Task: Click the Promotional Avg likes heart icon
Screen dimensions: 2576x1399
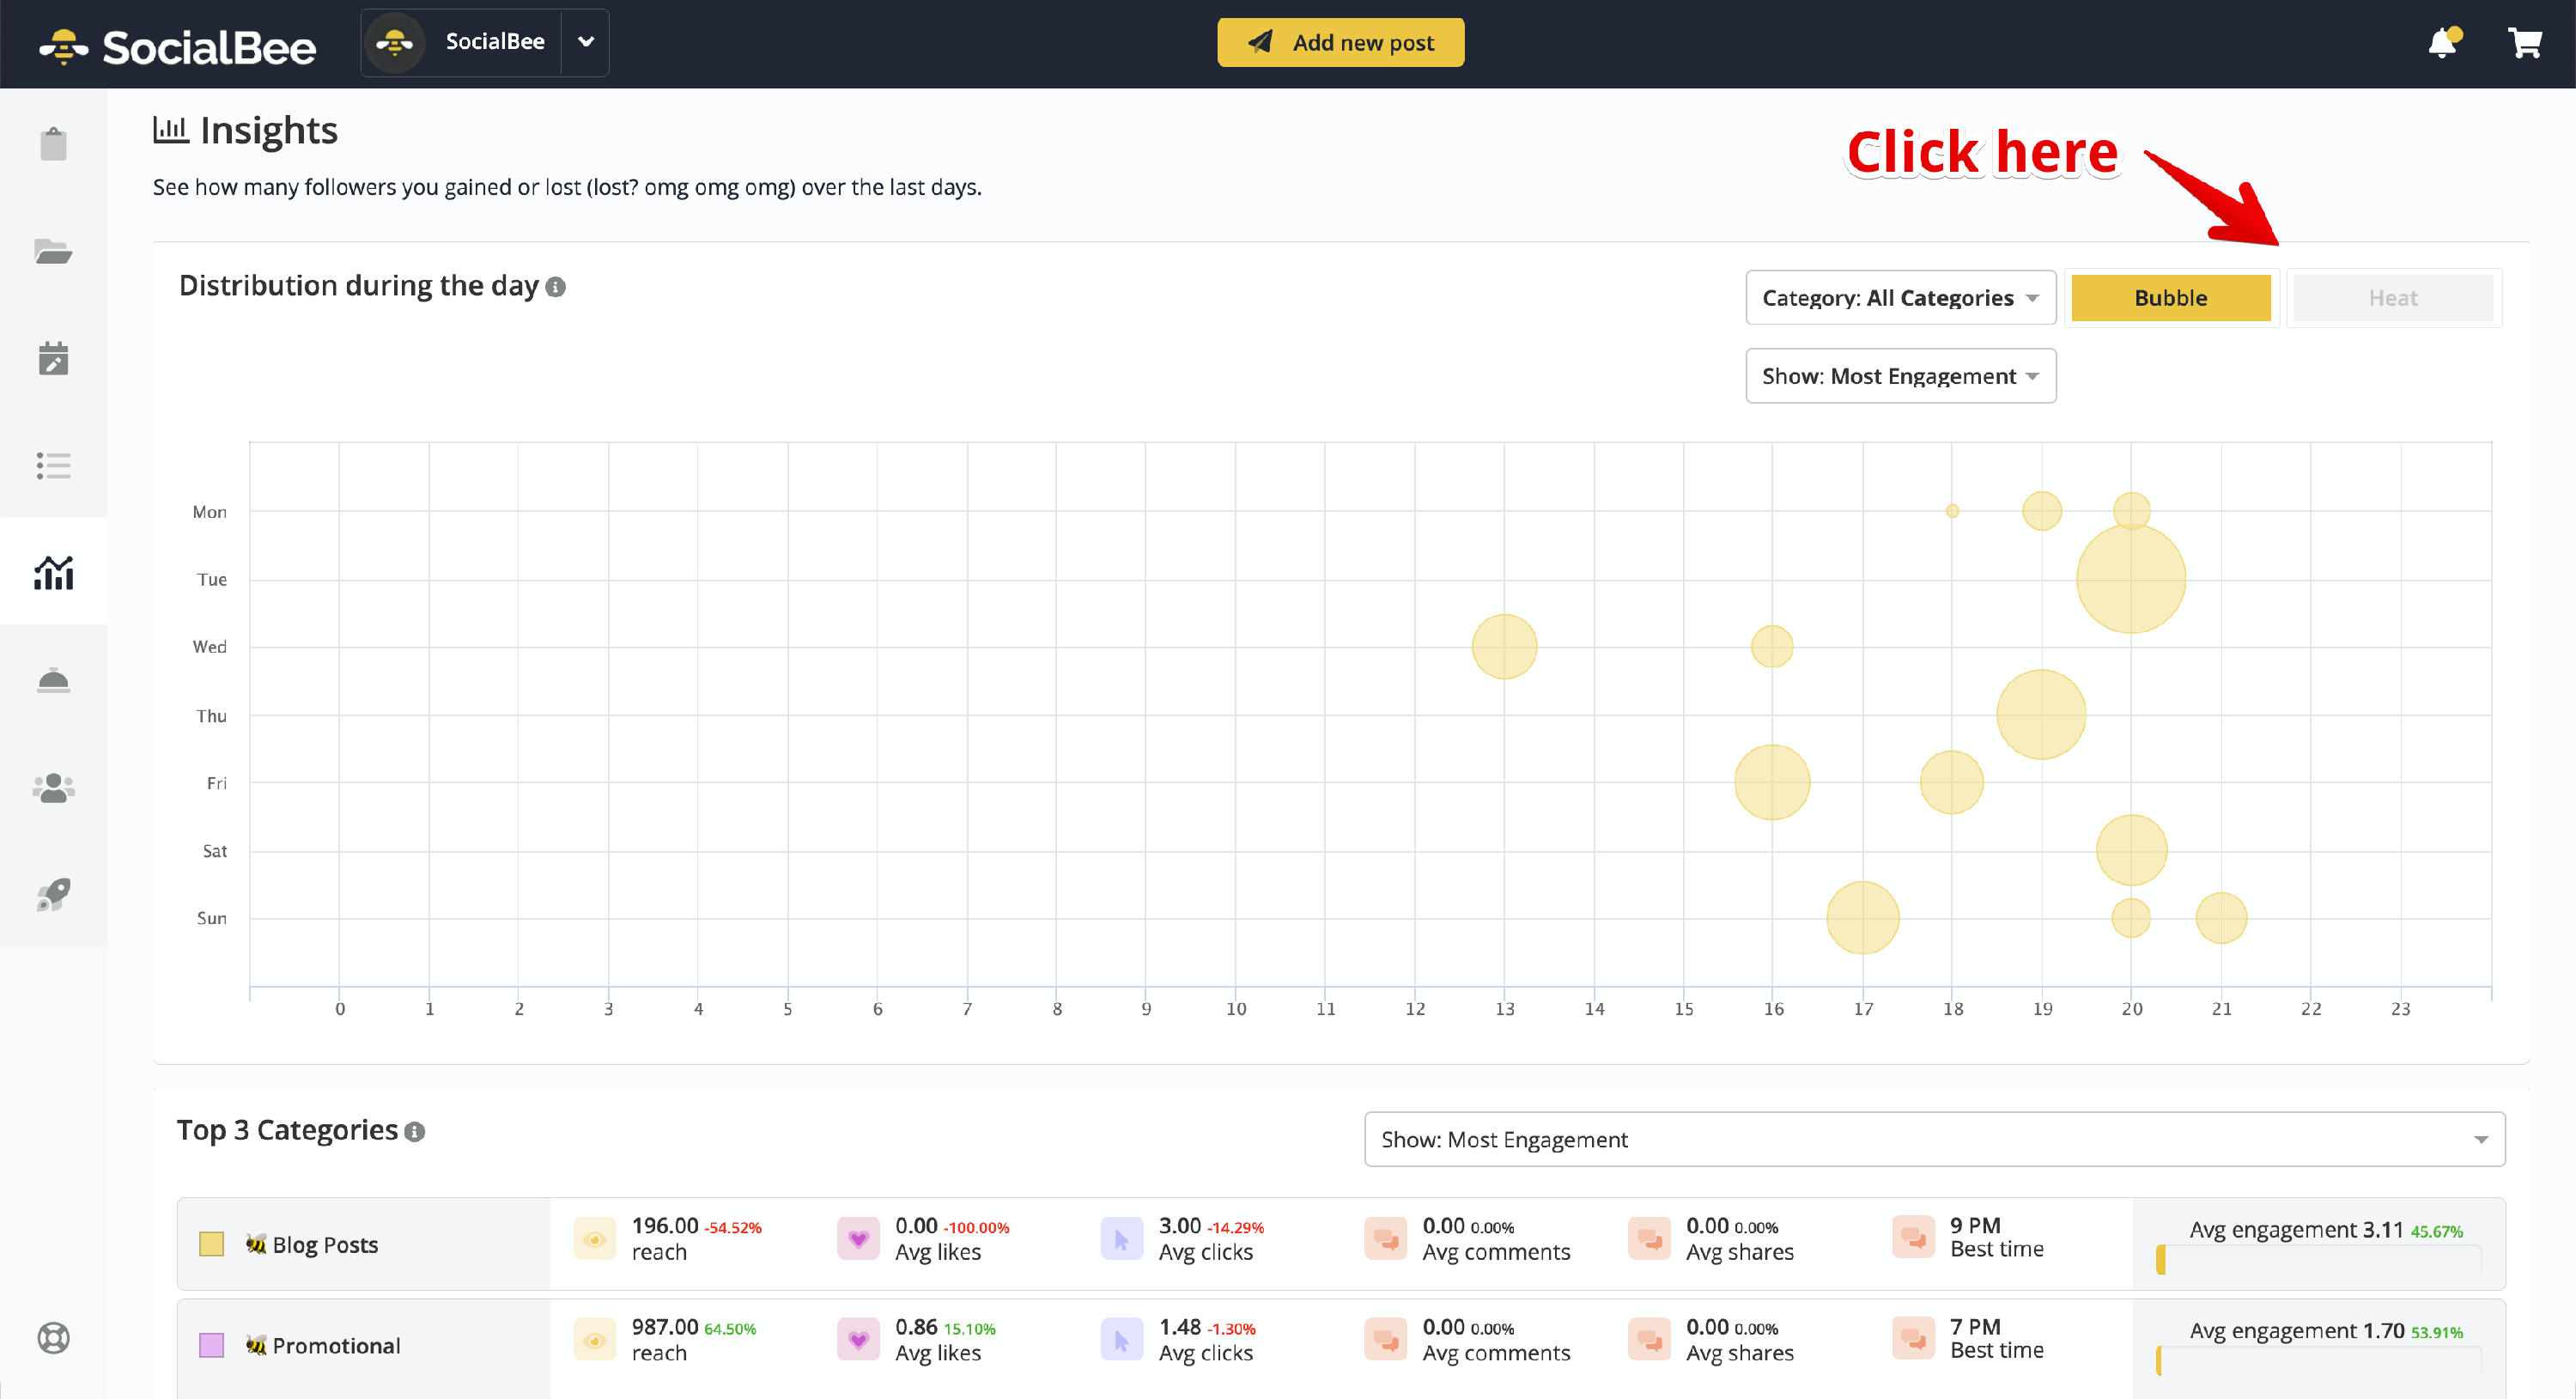Action: [858, 1339]
